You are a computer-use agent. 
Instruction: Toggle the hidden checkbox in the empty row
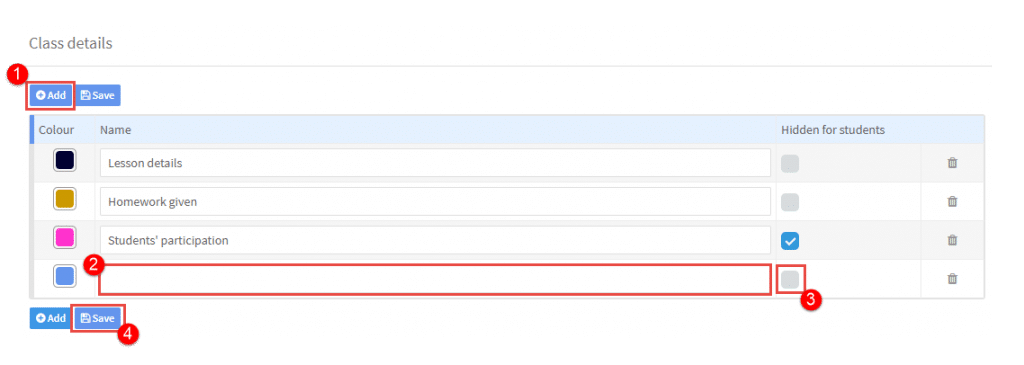pos(790,279)
